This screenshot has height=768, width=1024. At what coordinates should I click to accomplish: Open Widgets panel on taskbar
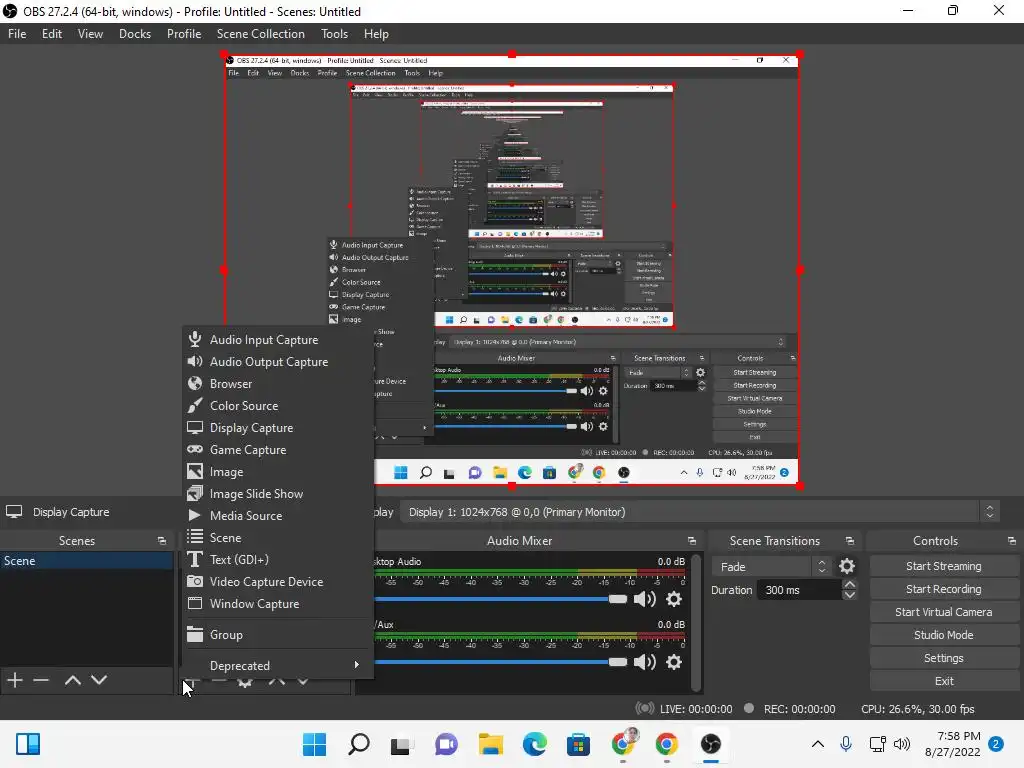[x=28, y=744]
